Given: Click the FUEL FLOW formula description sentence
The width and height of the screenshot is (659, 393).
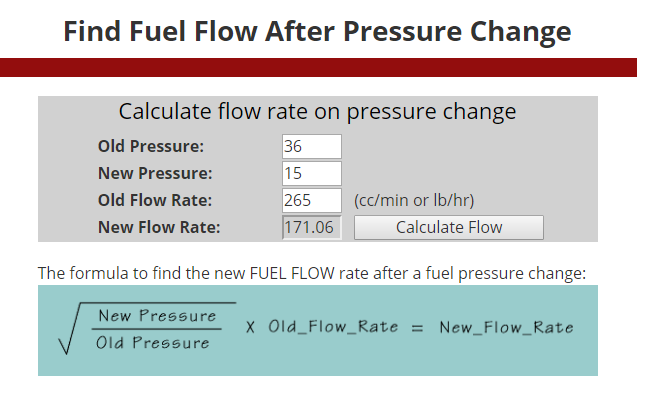Looking at the screenshot, I should click(x=312, y=273).
